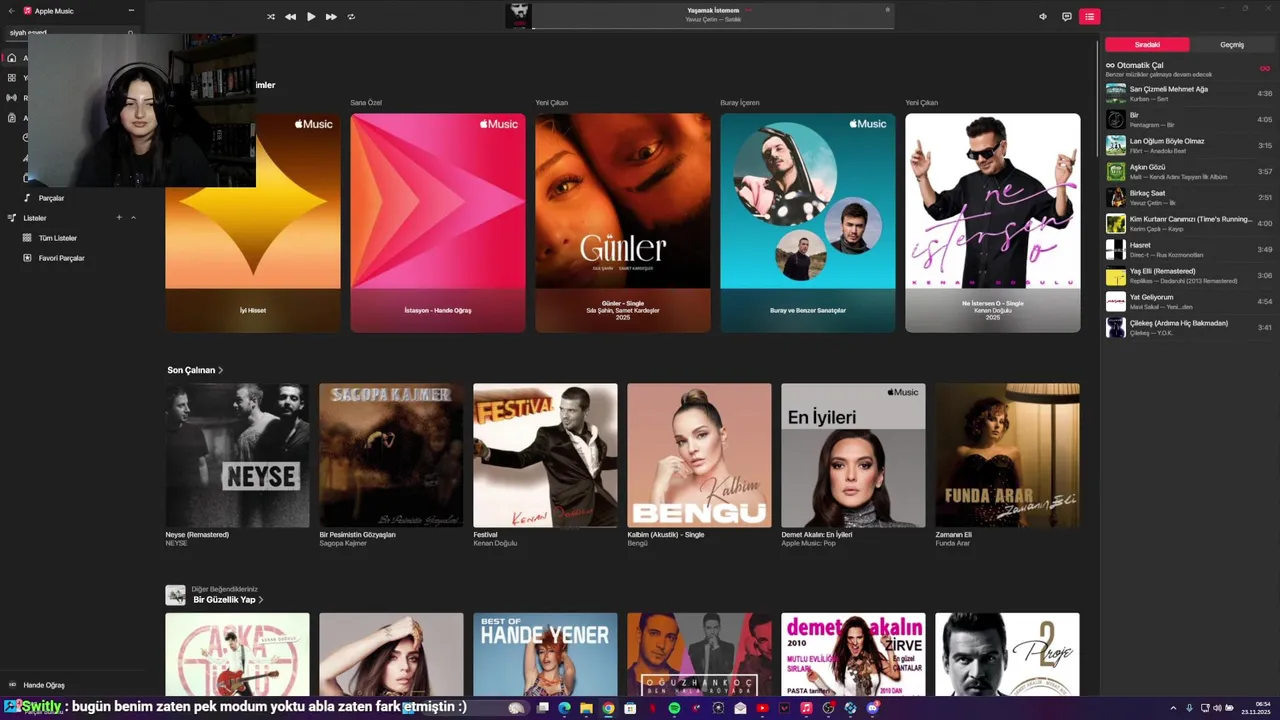
Task: Open the Home section in the sidebar
Action: [12, 58]
